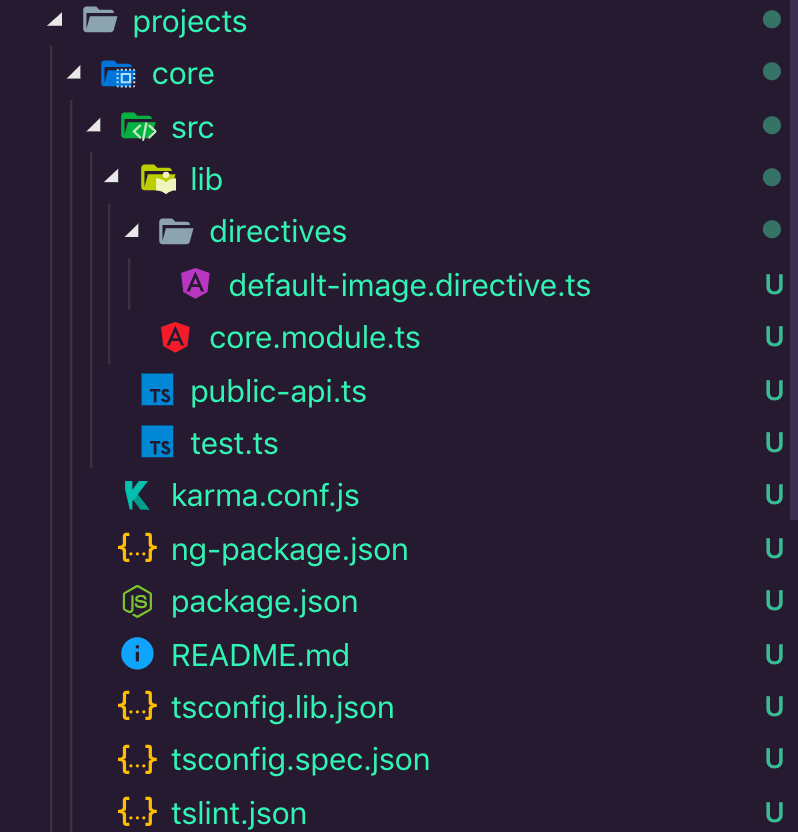This screenshot has width=798, height=832.
Task: Click the green src folder icon
Action: [x=138, y=126]
